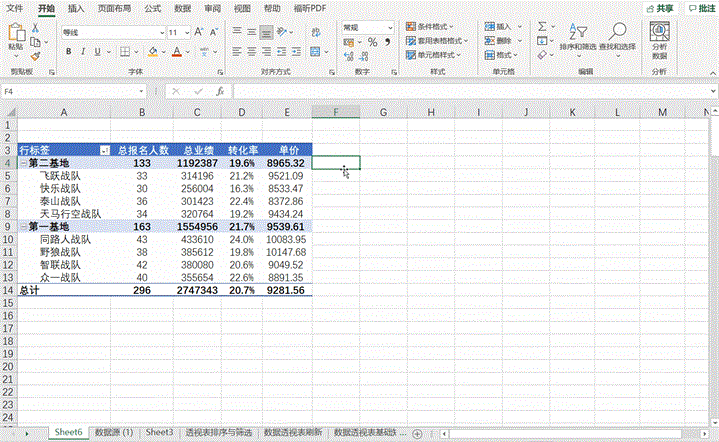Click the insert function fx icon
This screenshot has height=442, width=719.
pos(220,91)
